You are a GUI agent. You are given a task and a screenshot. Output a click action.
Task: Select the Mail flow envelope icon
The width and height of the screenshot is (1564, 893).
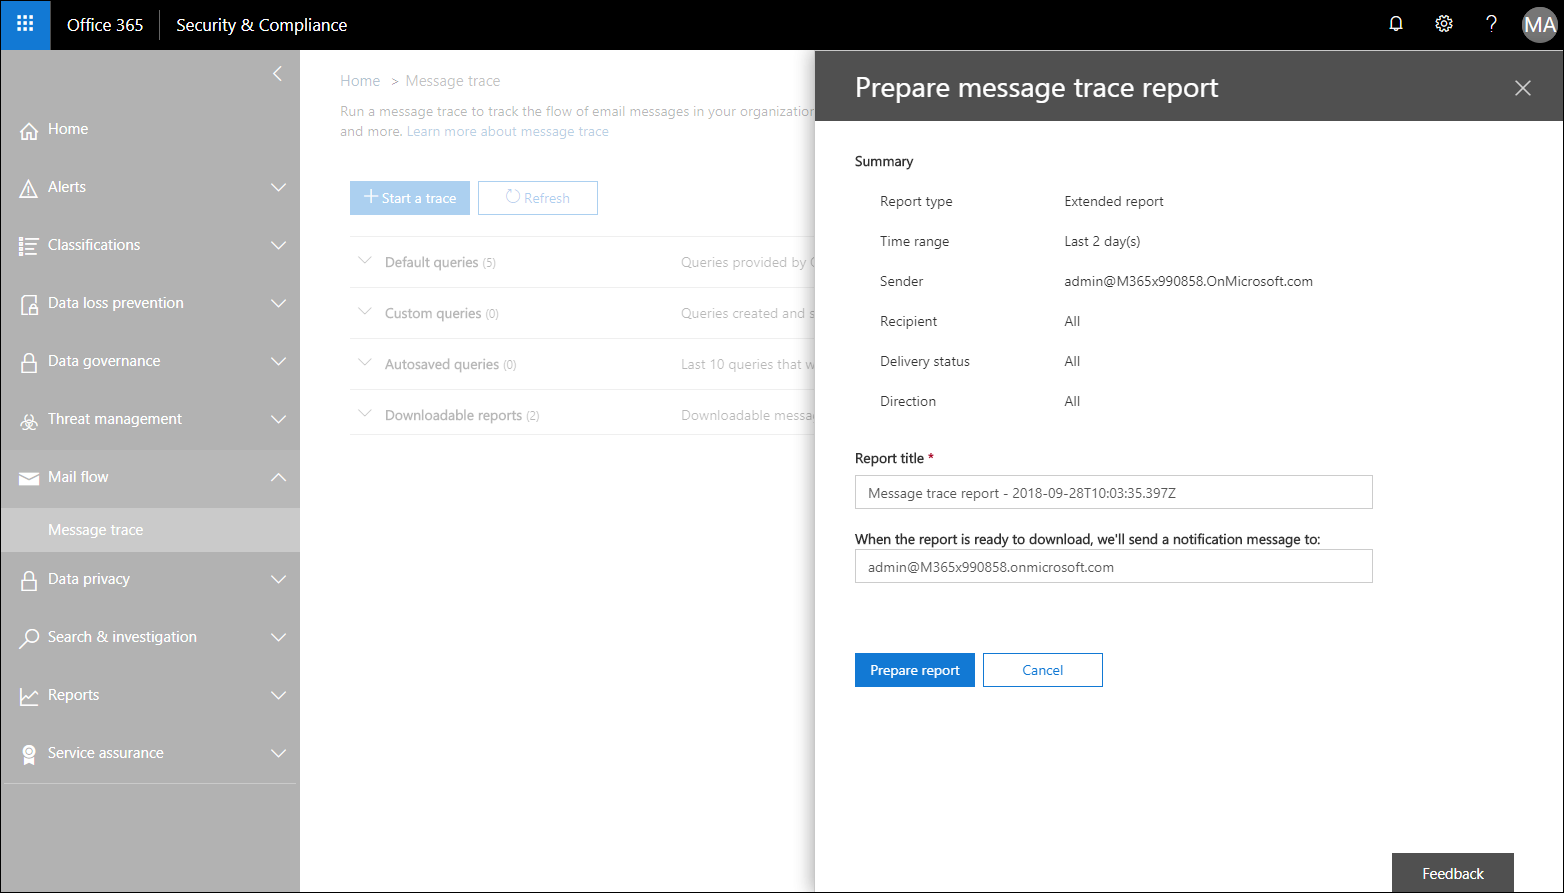pos(28,477)
